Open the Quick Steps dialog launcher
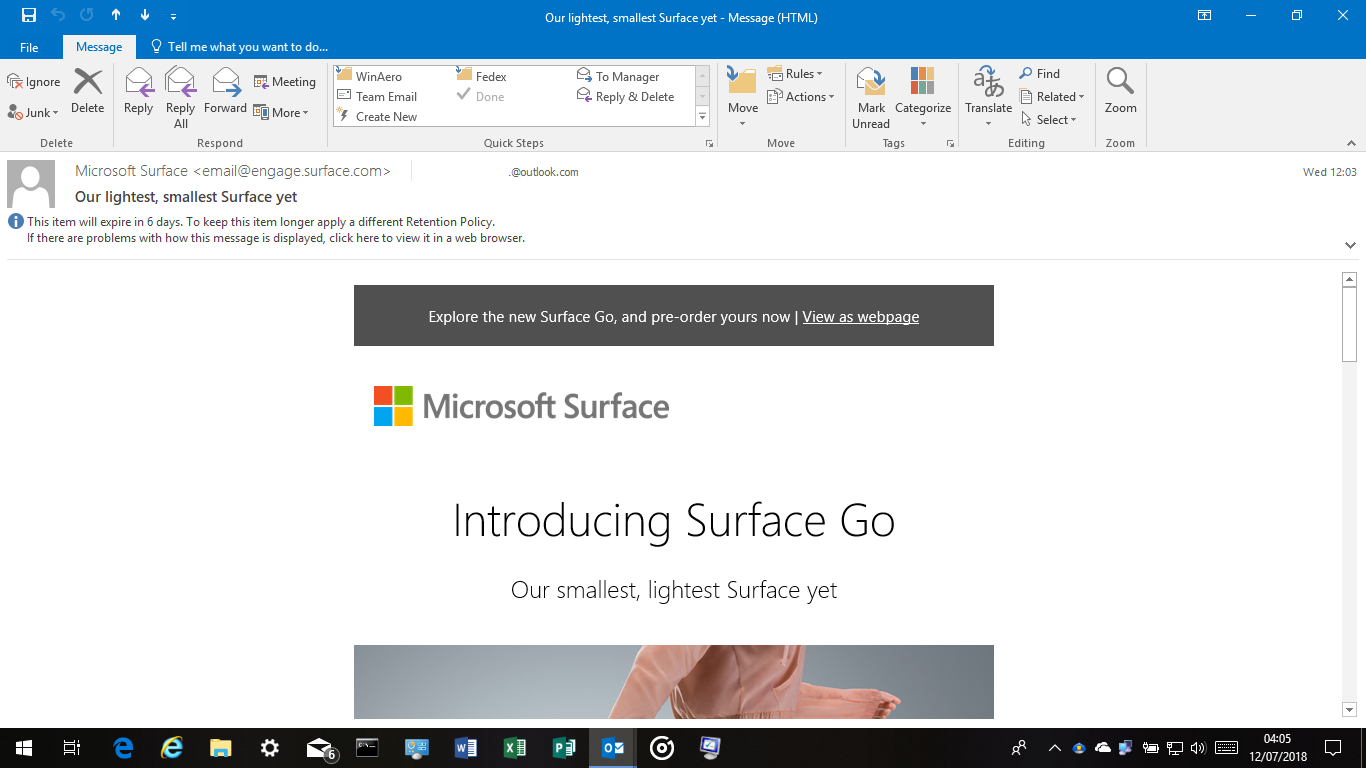Image resolution: width=1366 pixels, height=768 pixels. click(709, 144)
